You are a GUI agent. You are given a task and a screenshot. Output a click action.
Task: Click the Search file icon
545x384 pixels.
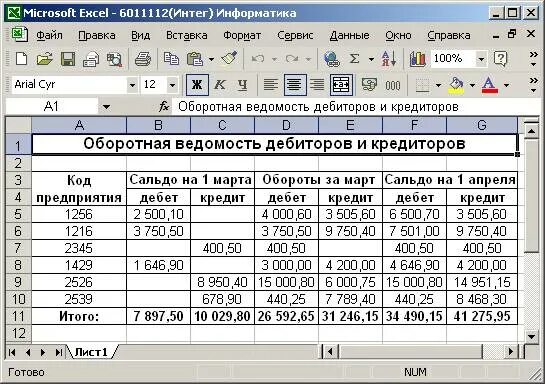(114, 59)
